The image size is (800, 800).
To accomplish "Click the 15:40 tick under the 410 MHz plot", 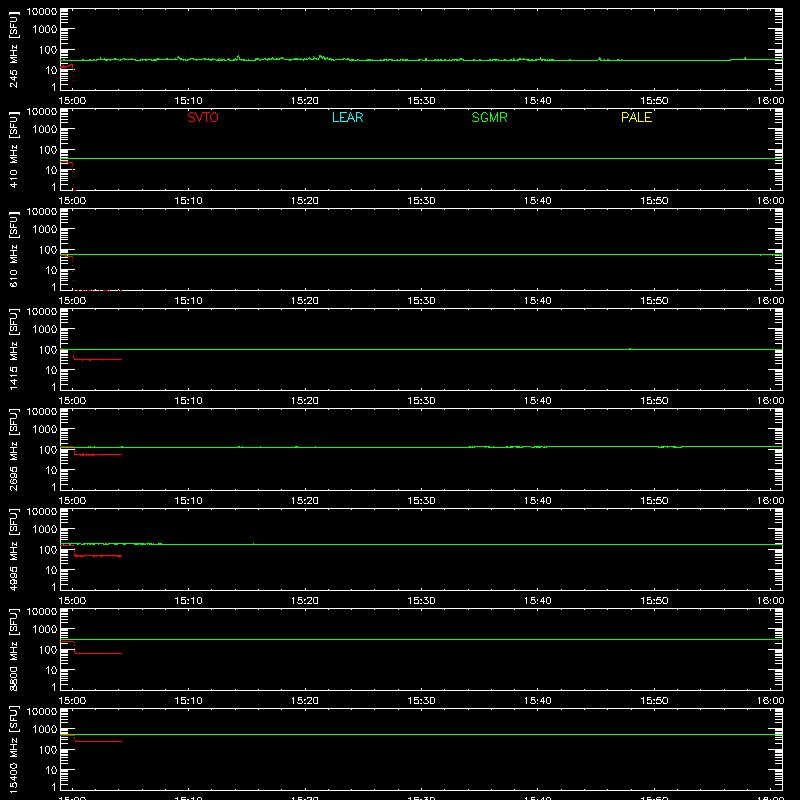I will click(x=538, y=201).
